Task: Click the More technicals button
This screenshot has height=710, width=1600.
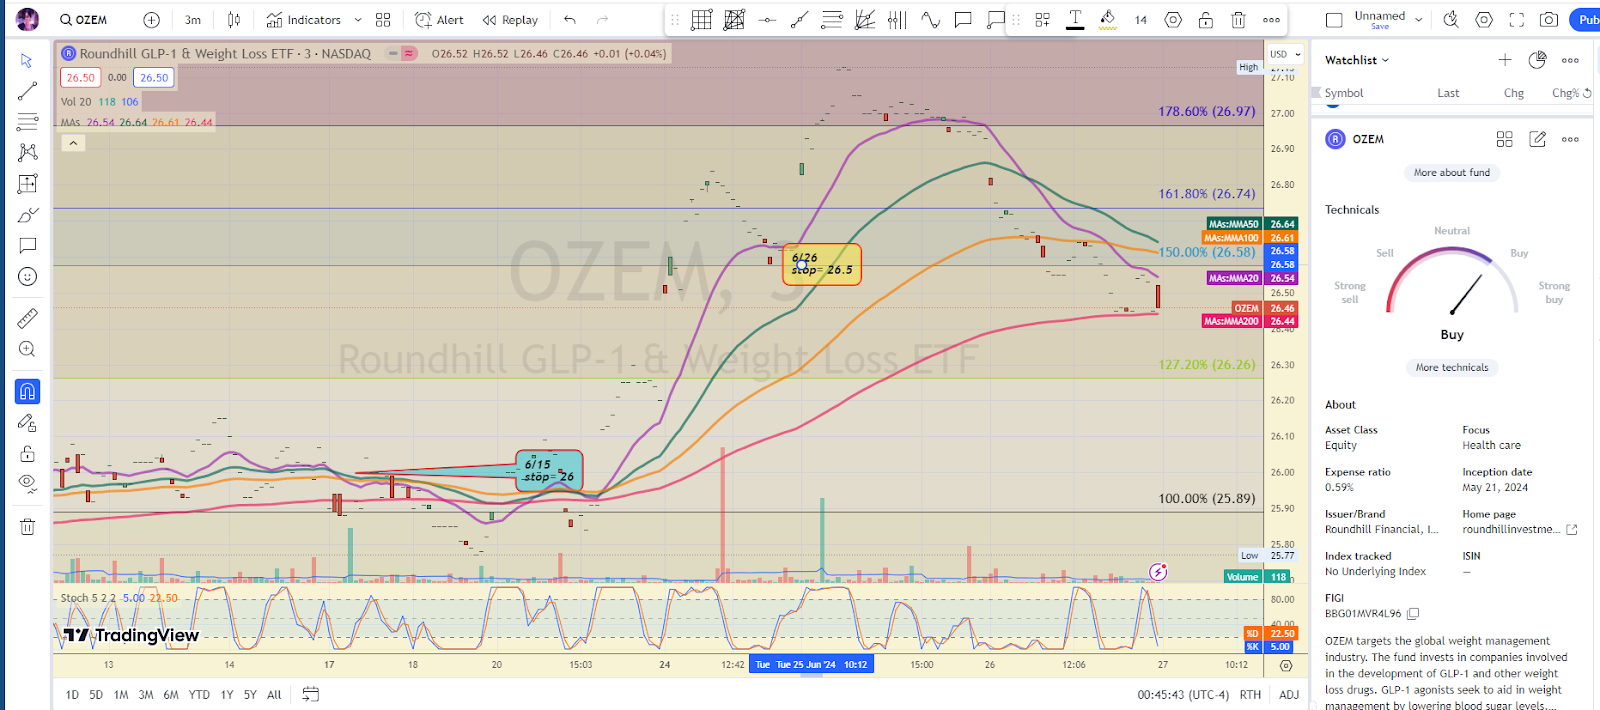Action: pyautogui.click(x=1452, y=367)
